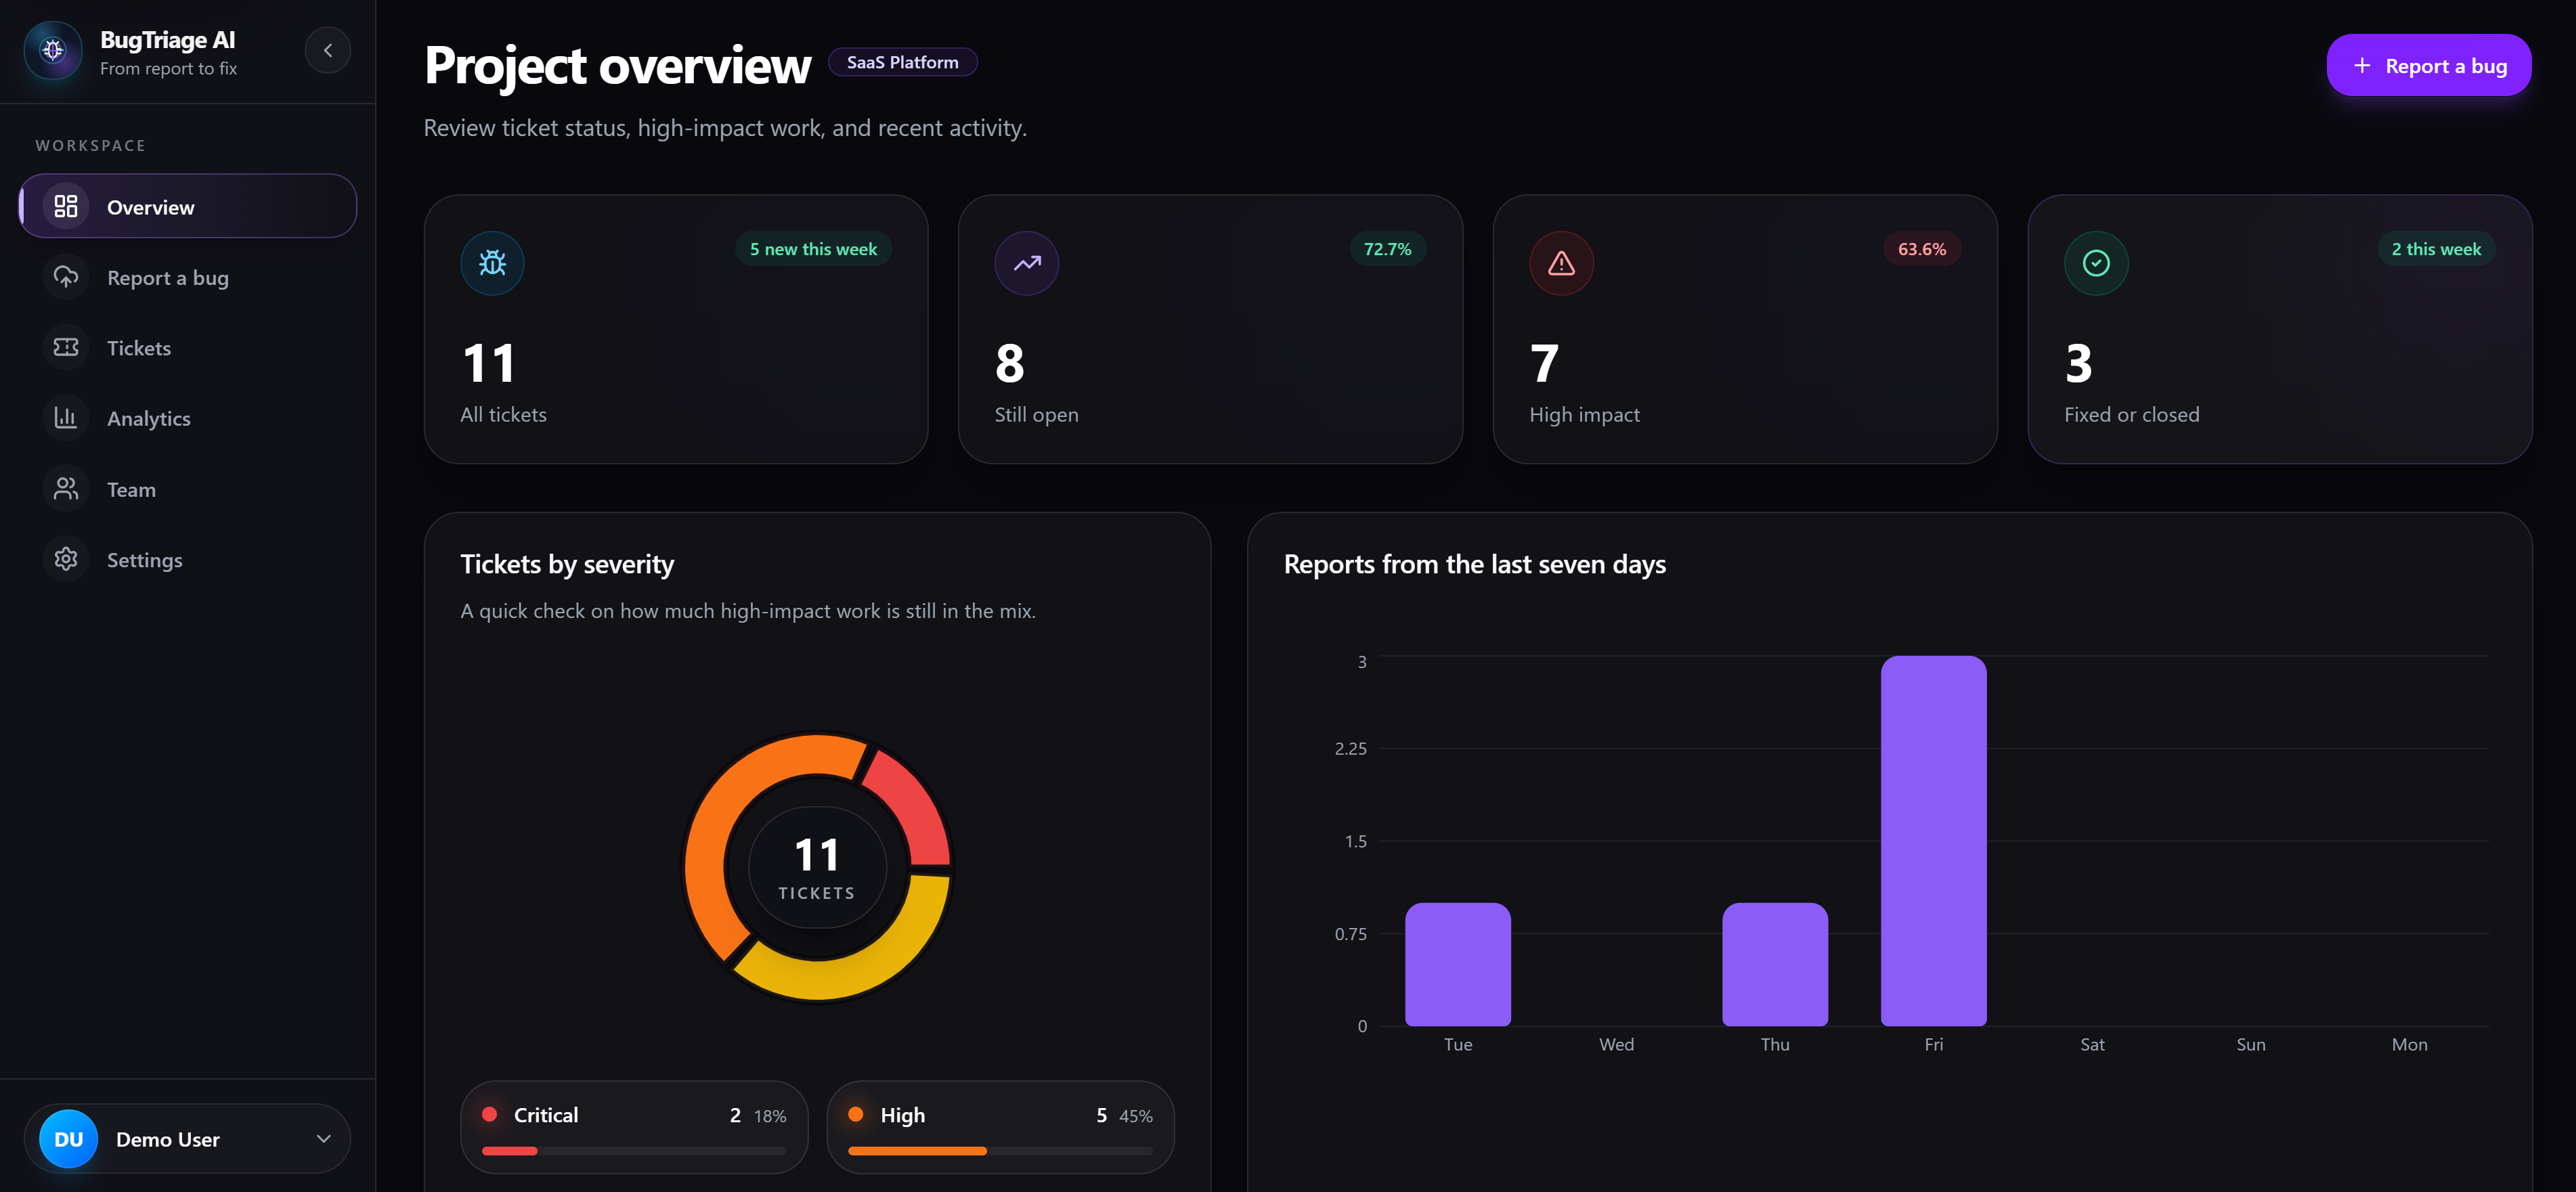Click the 63.6% badge
The width and height of the screenshot is (2576, 1192).
tap(1921, 249)
